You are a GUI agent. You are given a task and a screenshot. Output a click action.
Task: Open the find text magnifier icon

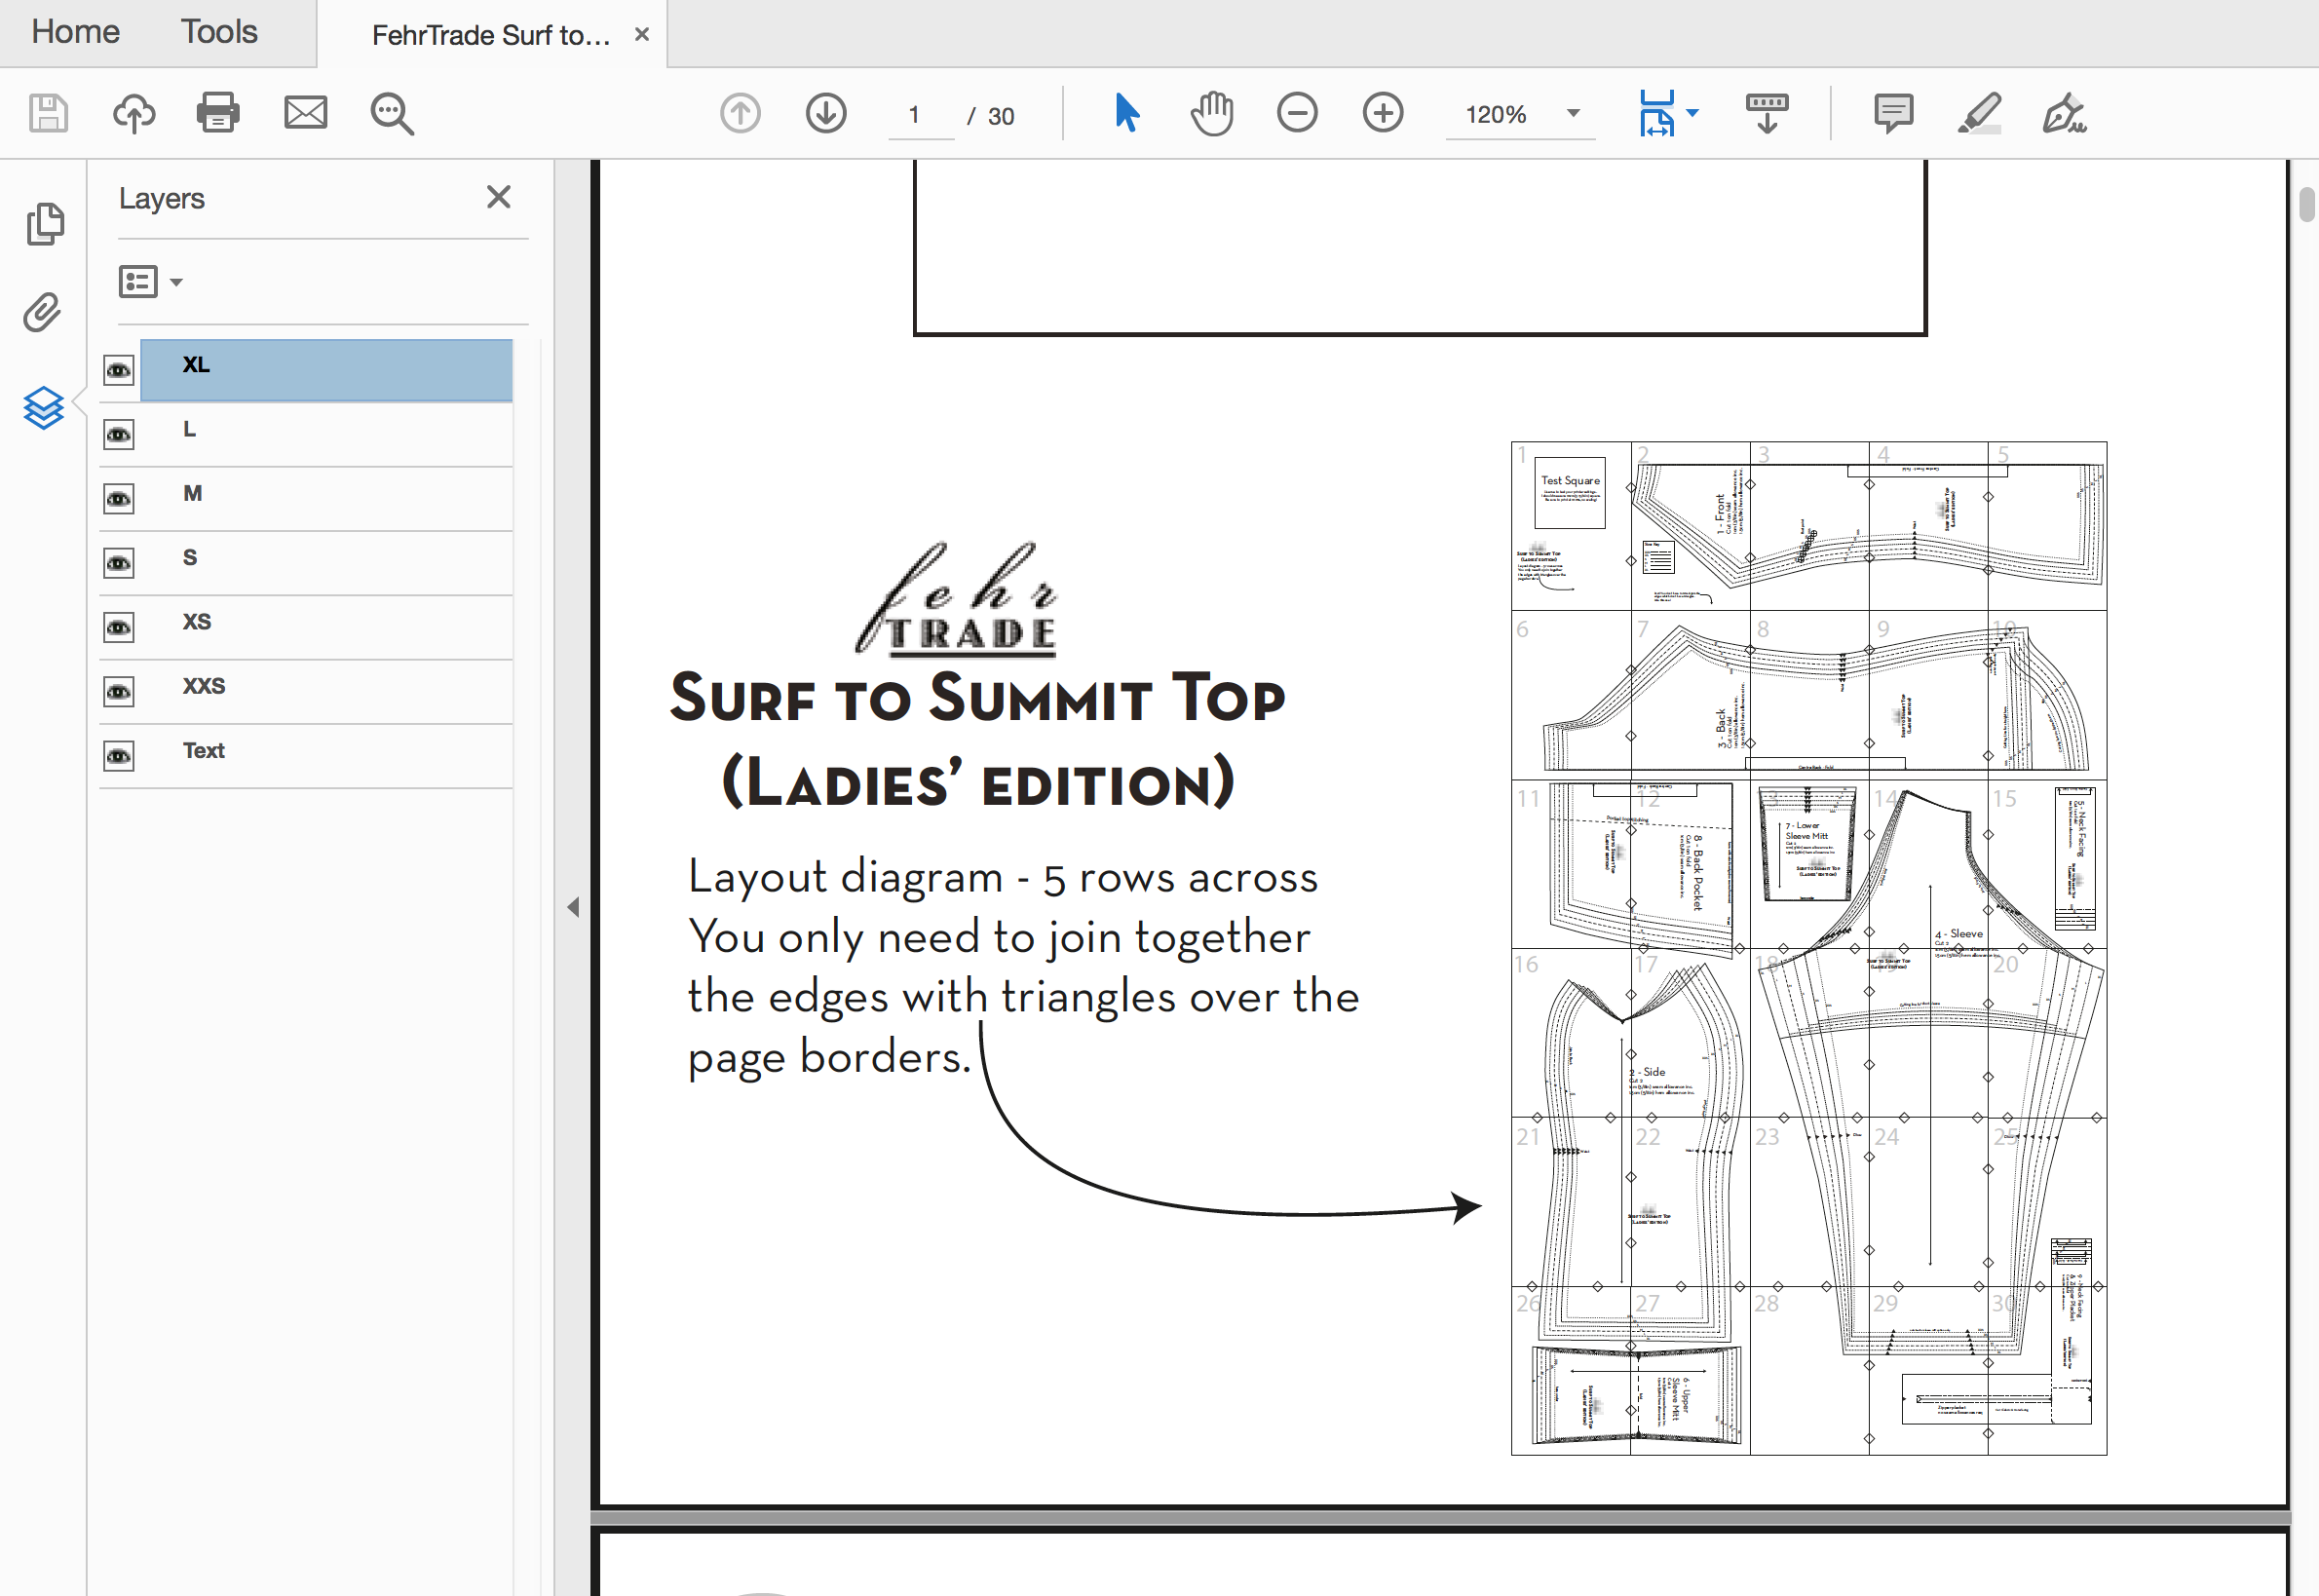(391, 114)
